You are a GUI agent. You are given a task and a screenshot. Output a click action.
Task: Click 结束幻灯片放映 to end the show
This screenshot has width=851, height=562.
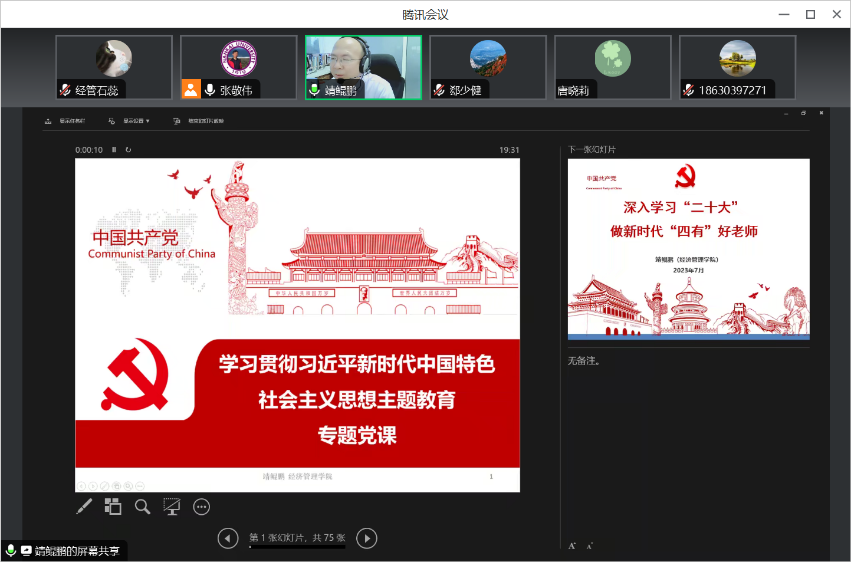pos(199,121)
